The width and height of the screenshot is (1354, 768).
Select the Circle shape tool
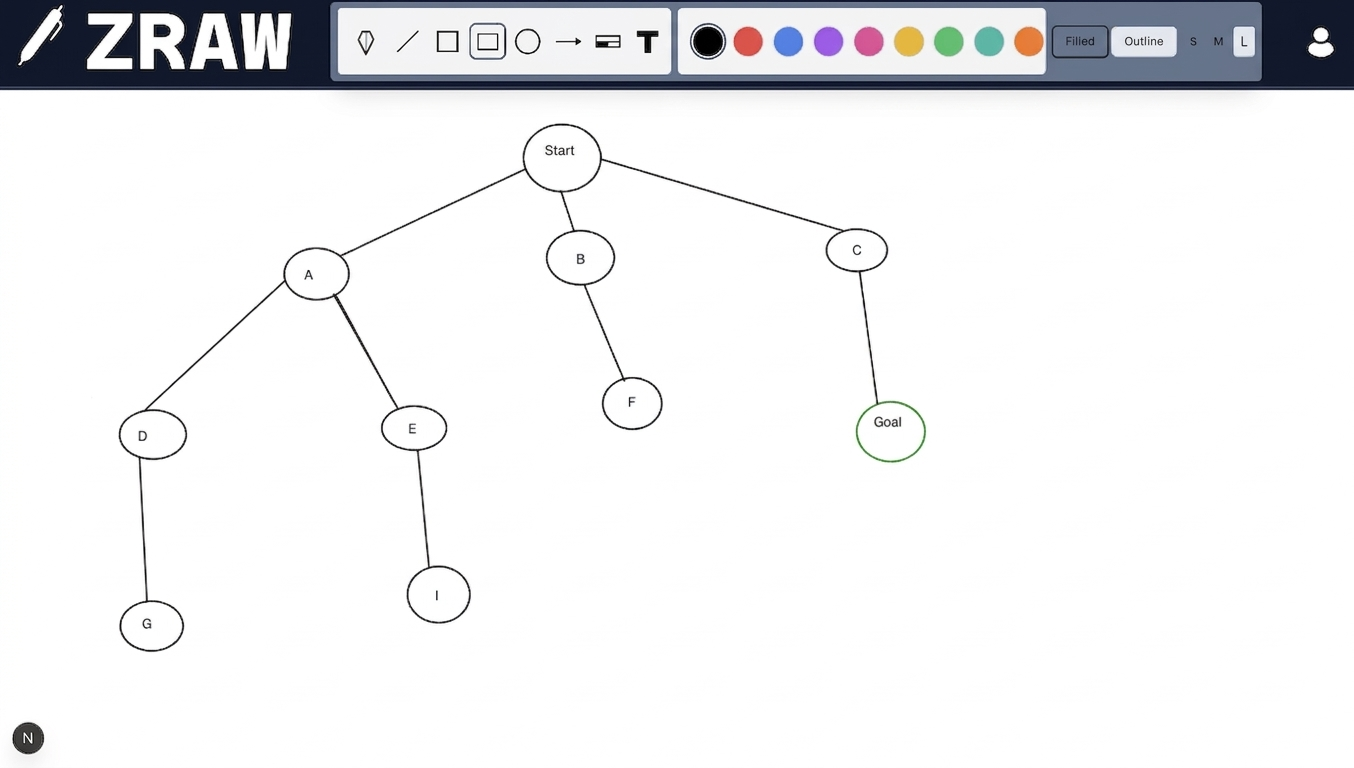point(527,42)
